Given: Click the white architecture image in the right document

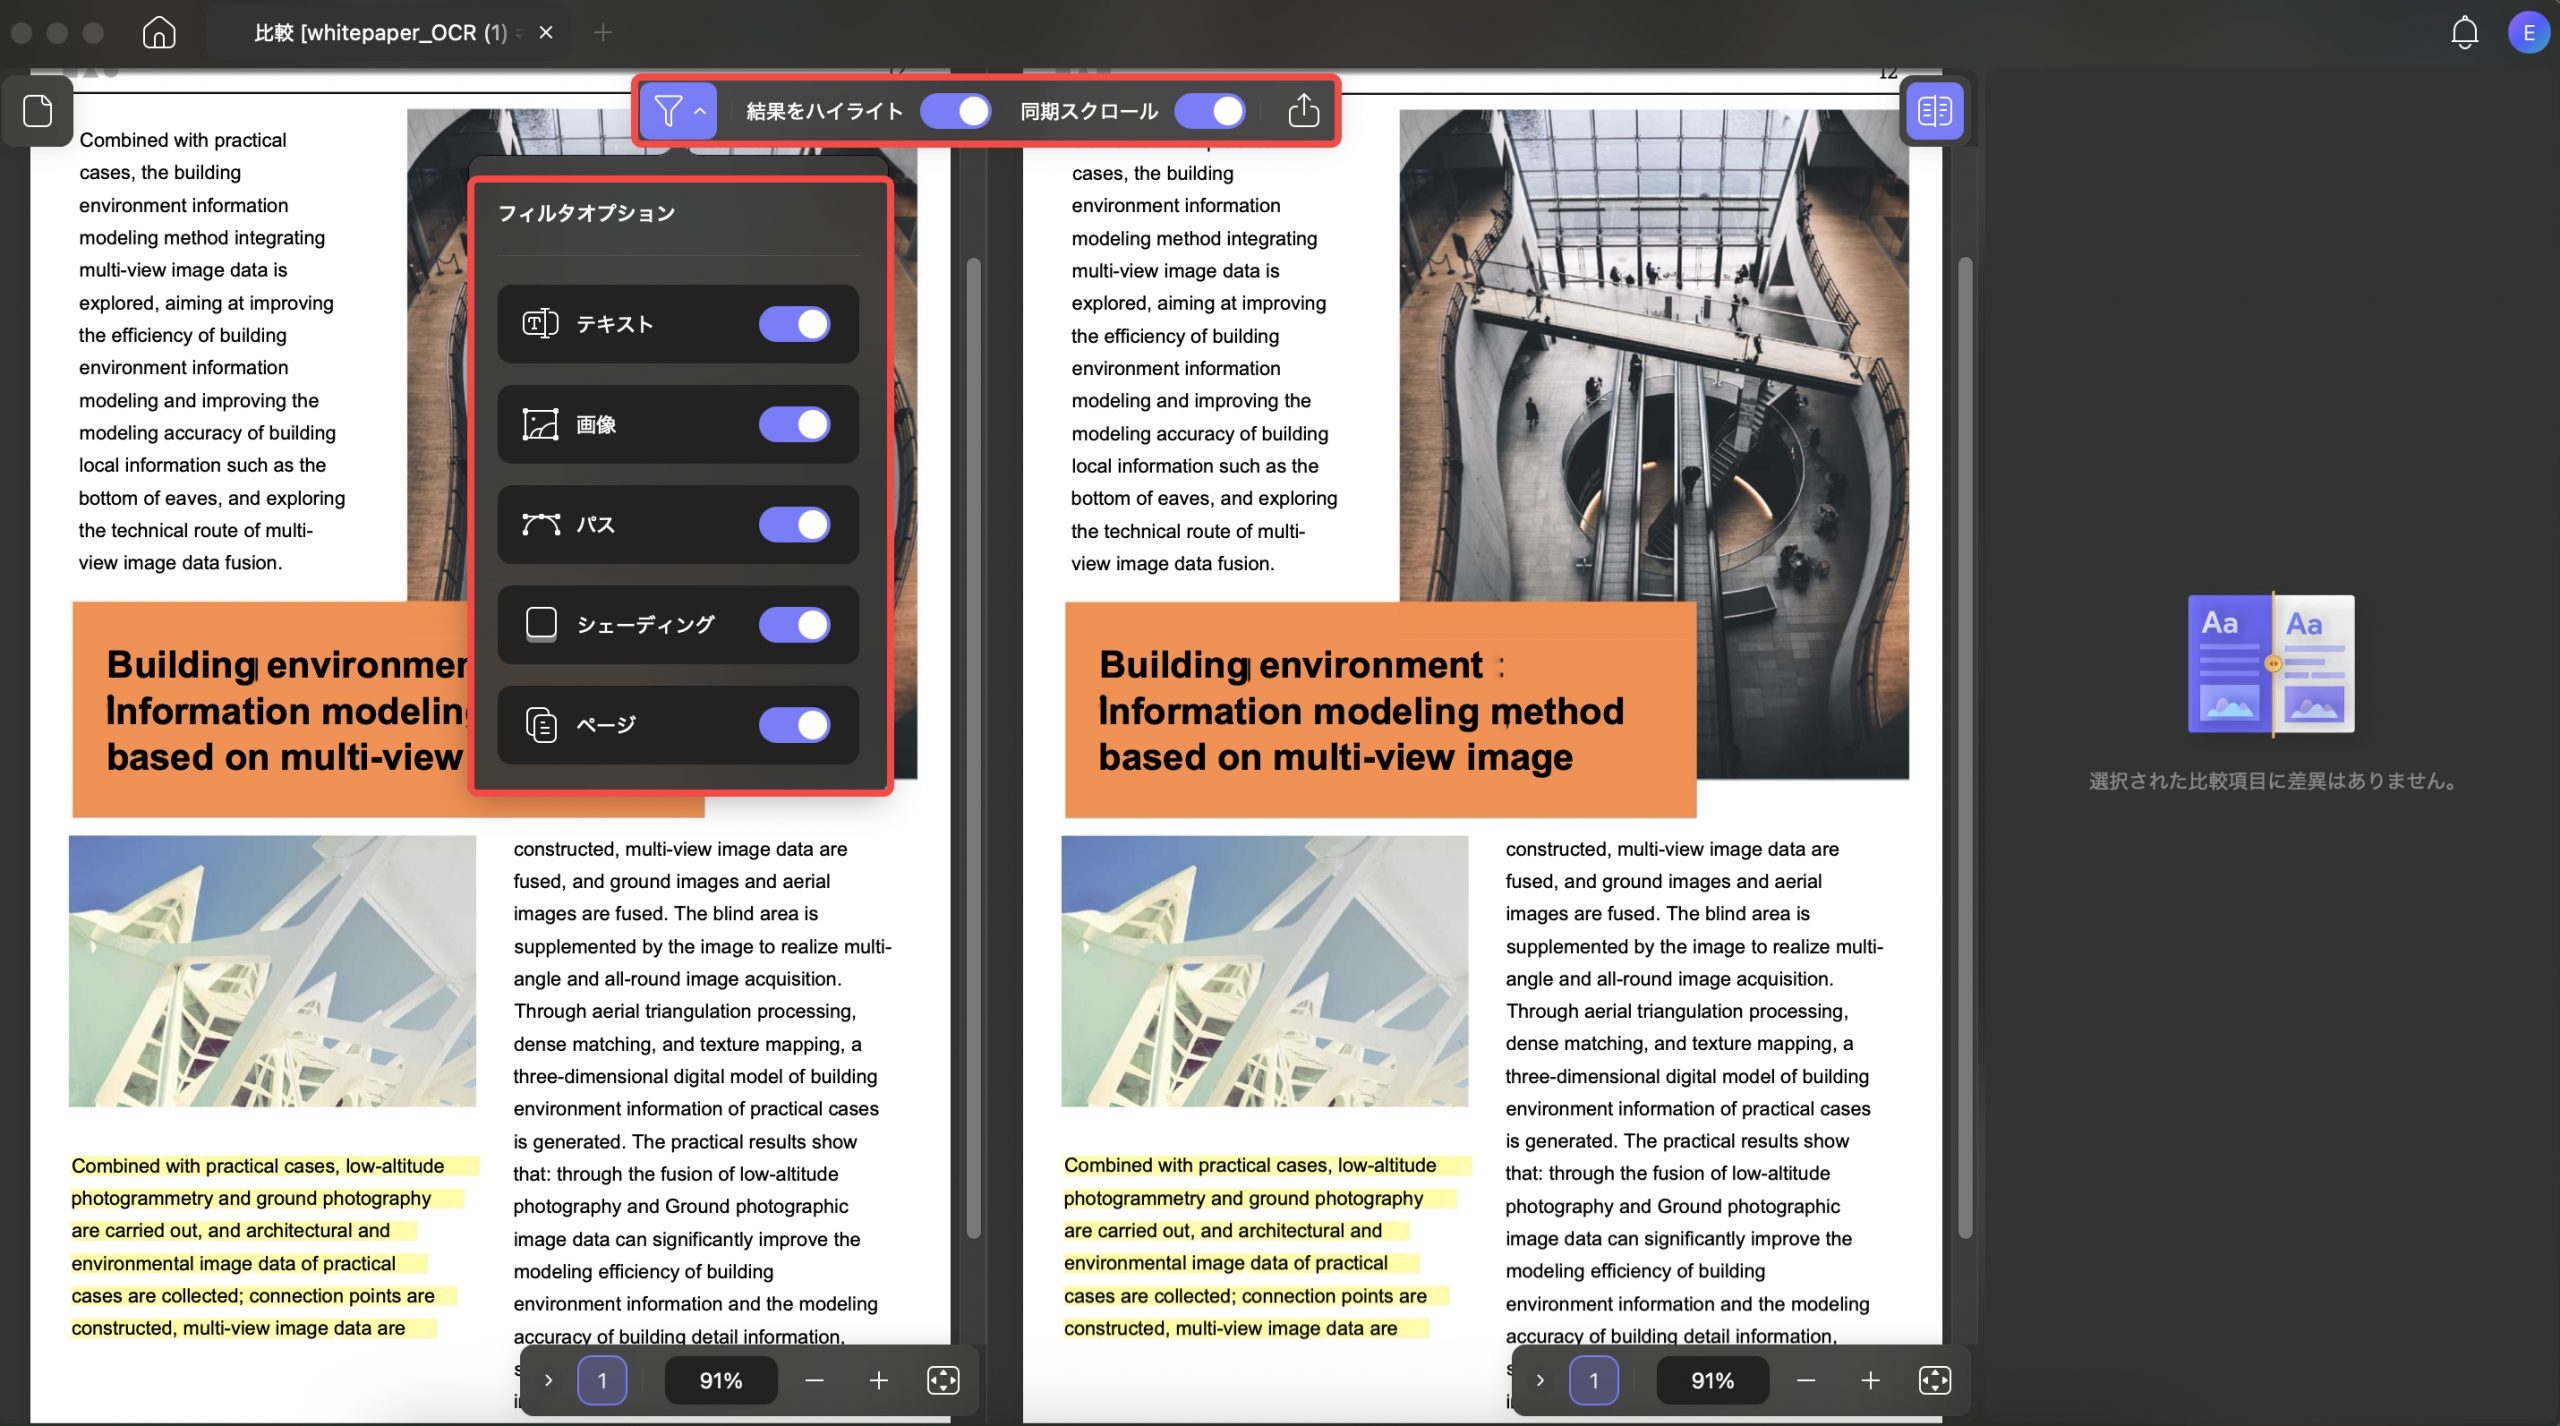Looking at the screenshot, I should pos(1265,971).
